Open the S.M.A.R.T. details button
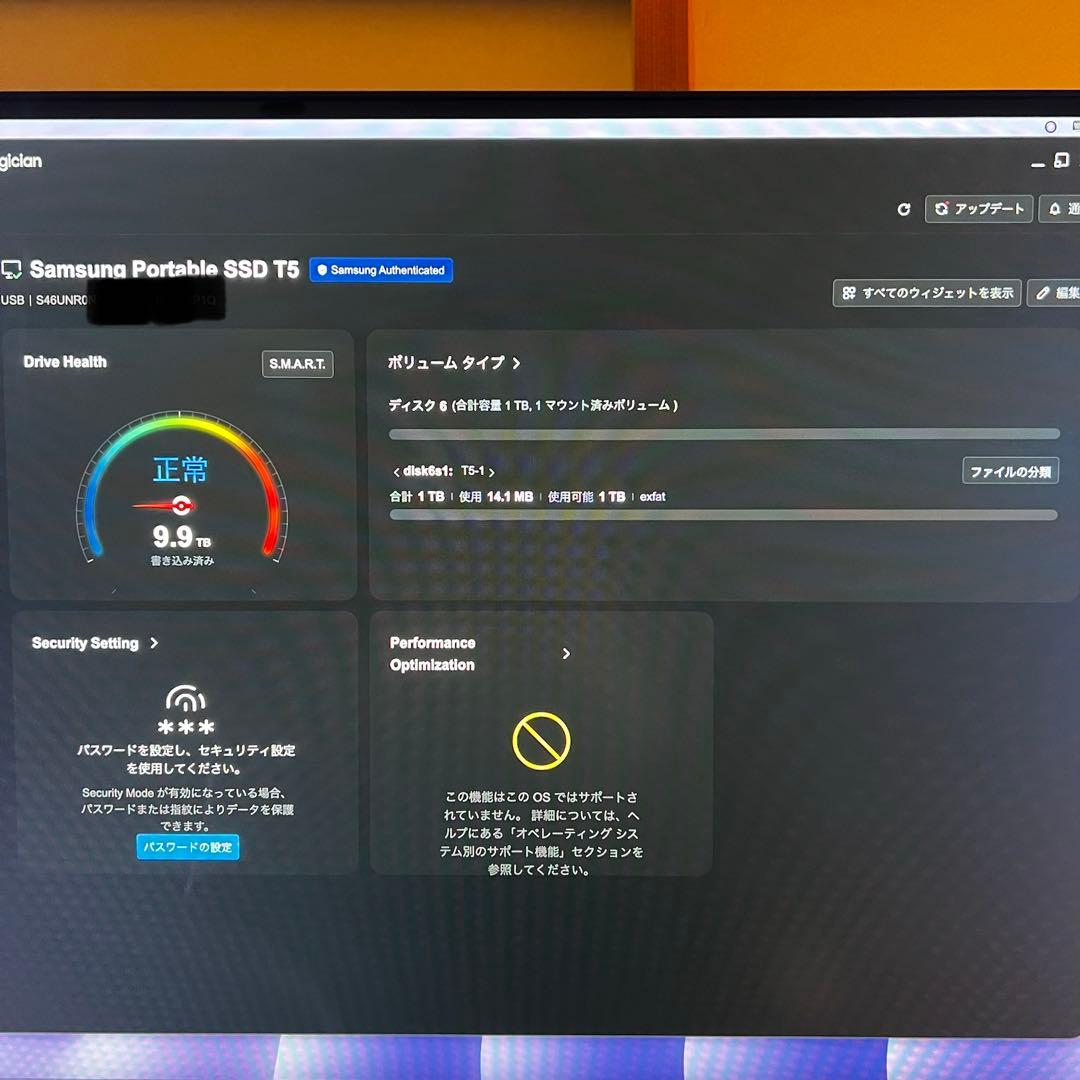The height and width of the screenshot is (1080, 1080). pos(298,364)
